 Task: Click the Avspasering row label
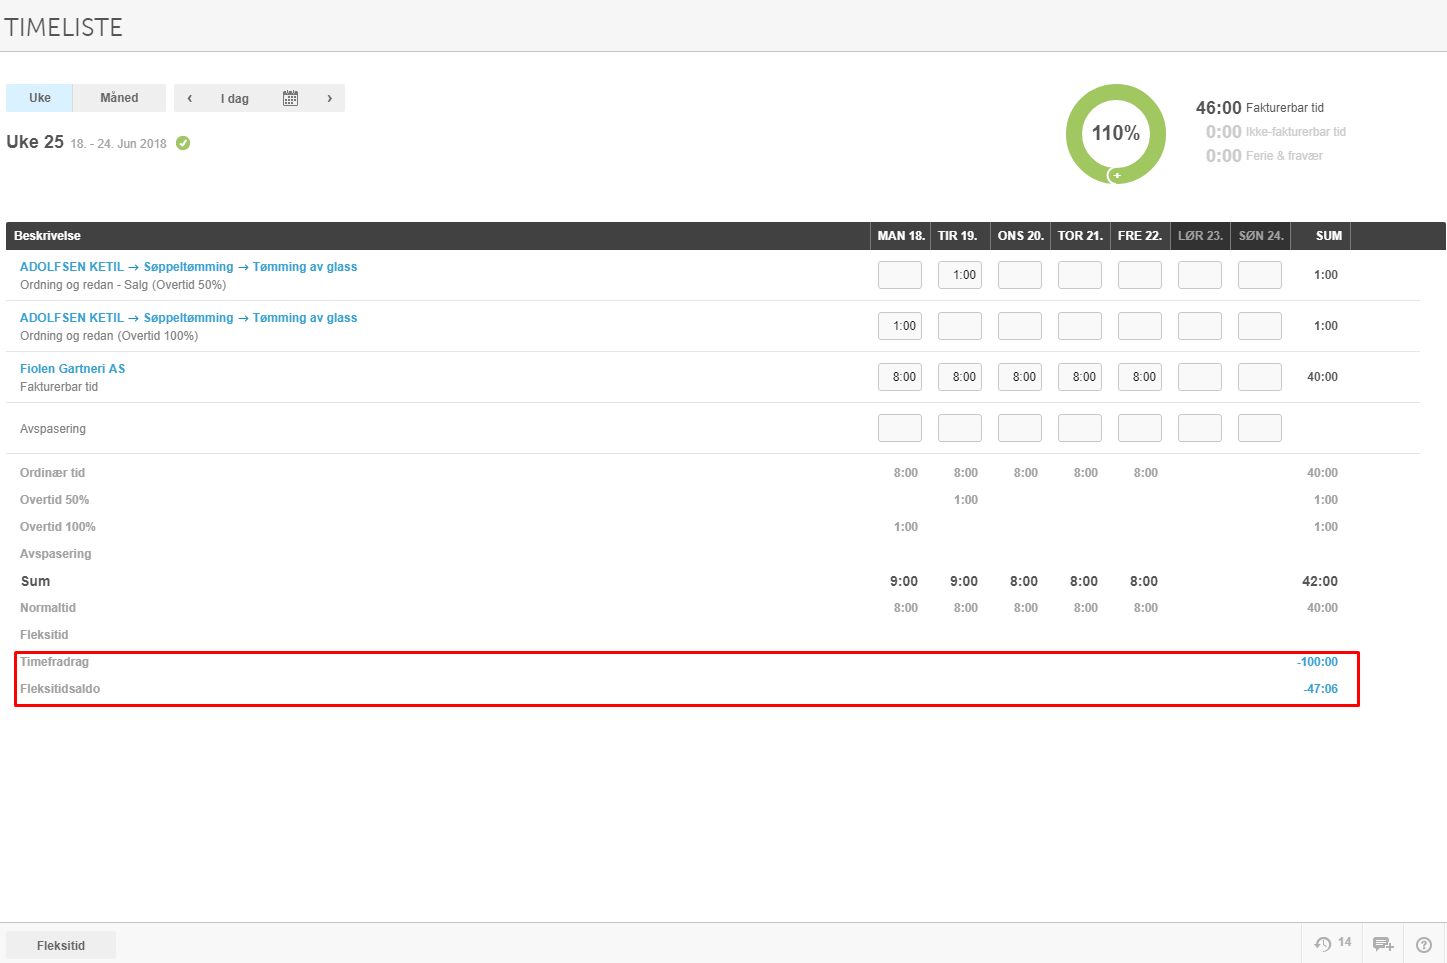click(53, 429)
